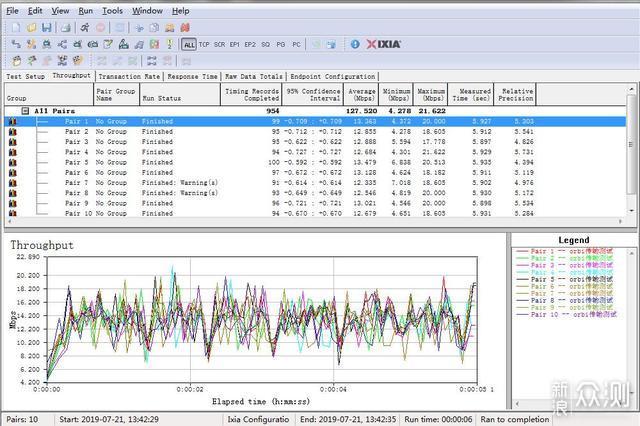Select the Pair 4 row
Image resolution: width=640 pixels, height=426 pixels.
[x=315, y=152]
